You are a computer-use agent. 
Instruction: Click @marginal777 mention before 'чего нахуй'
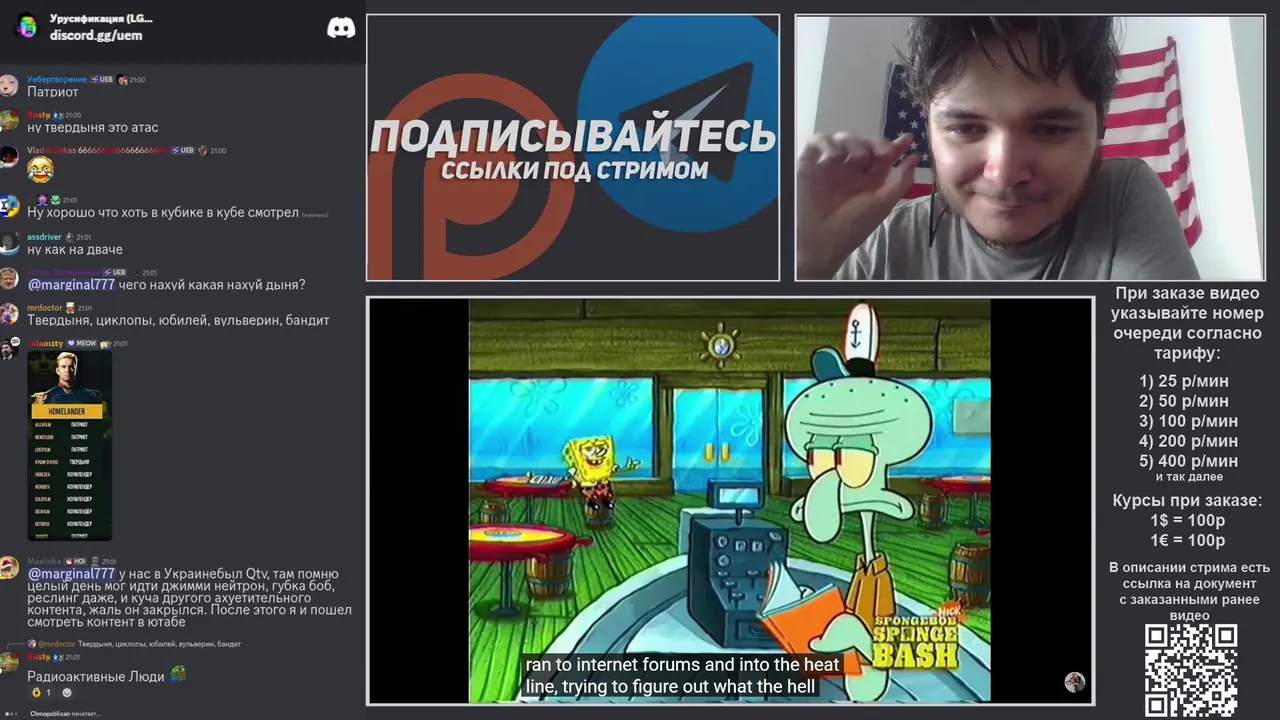click(x=71, y=285)
